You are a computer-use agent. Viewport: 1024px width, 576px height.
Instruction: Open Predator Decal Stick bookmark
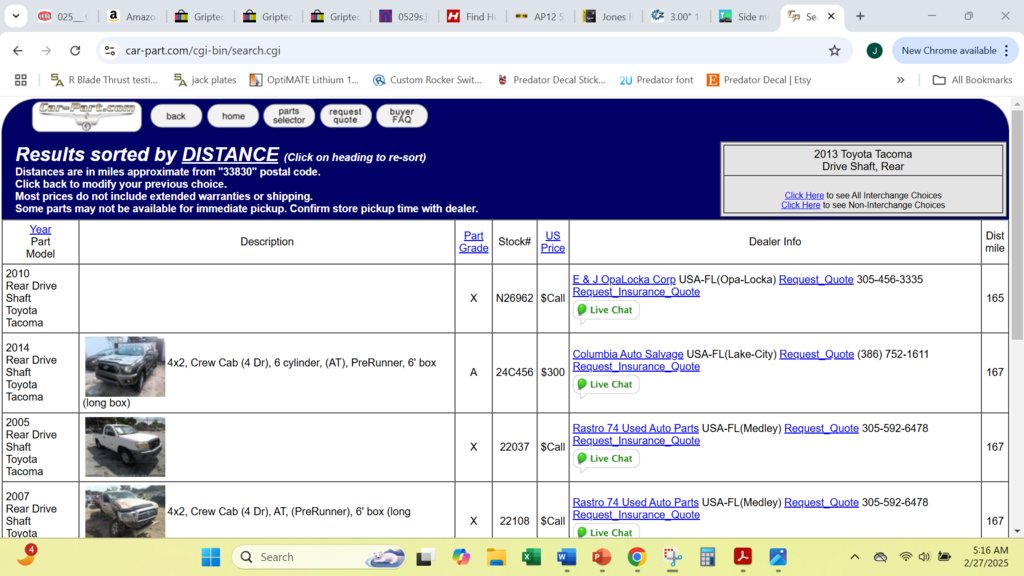[551, 80]
